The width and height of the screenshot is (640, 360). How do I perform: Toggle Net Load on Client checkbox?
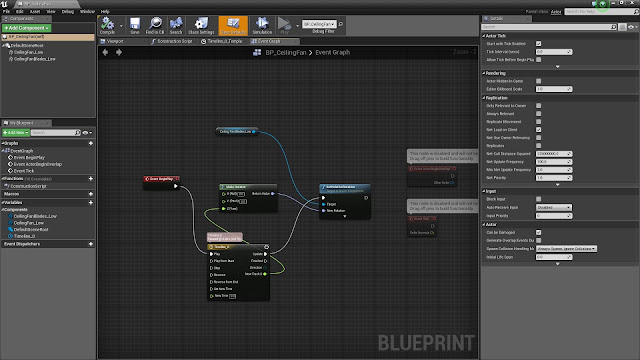tap(538, 129)
